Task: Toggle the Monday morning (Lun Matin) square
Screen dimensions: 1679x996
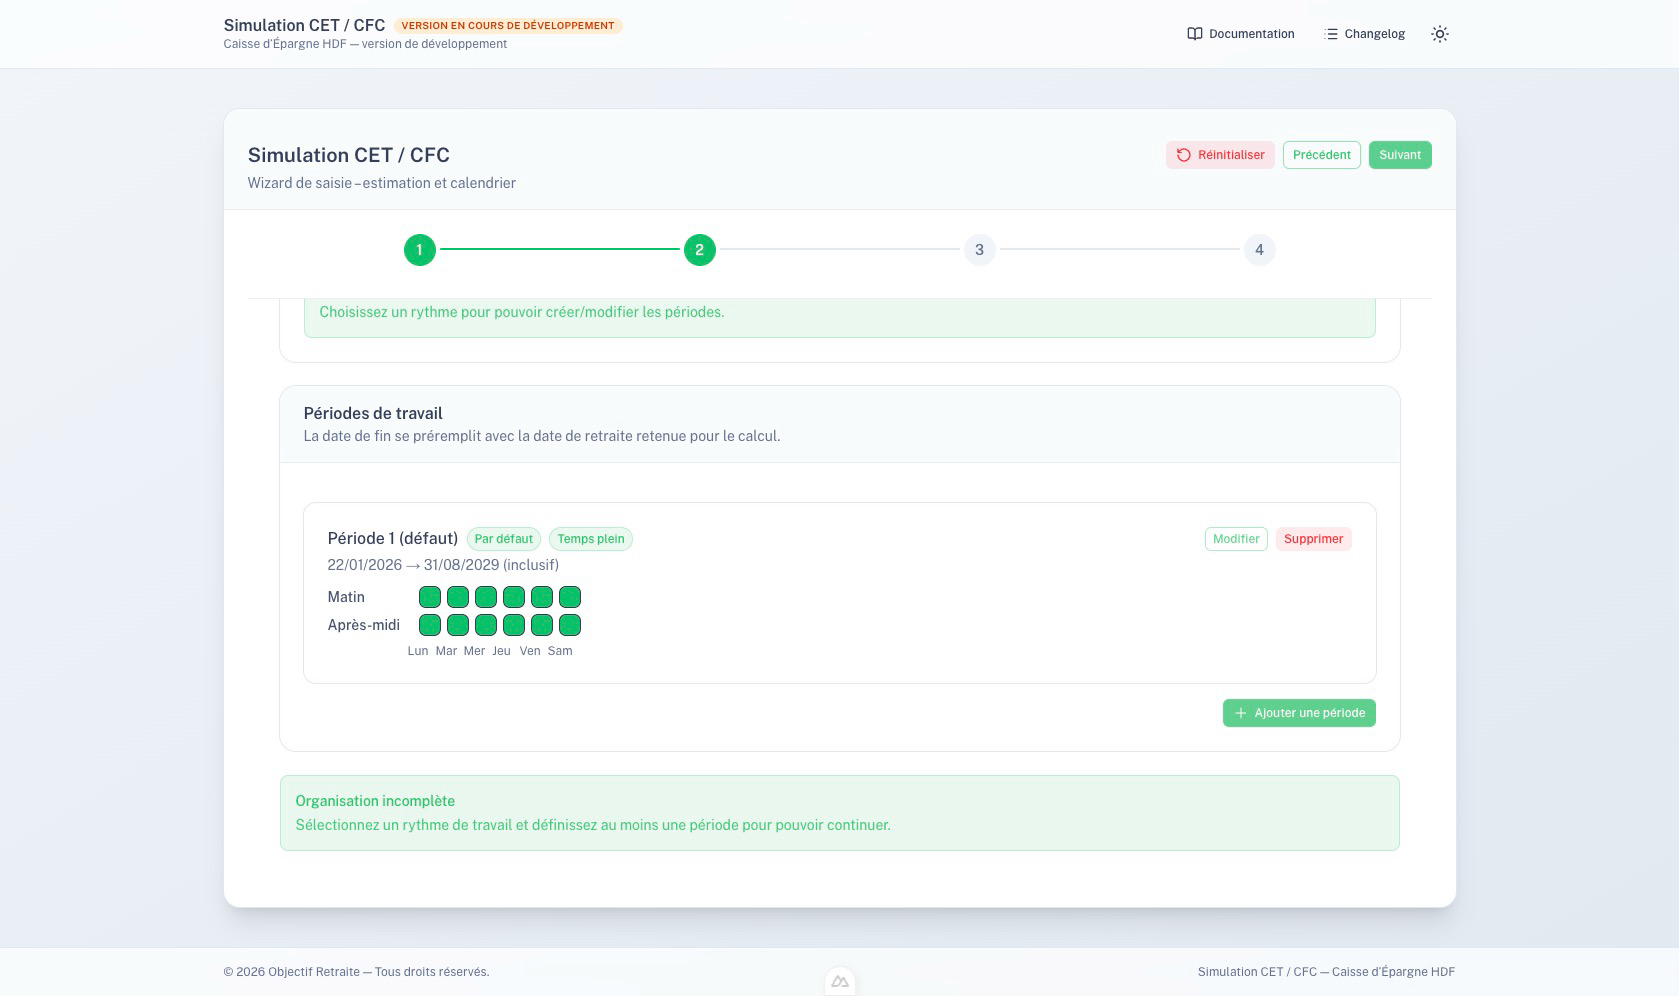Action: click(430, 597)
